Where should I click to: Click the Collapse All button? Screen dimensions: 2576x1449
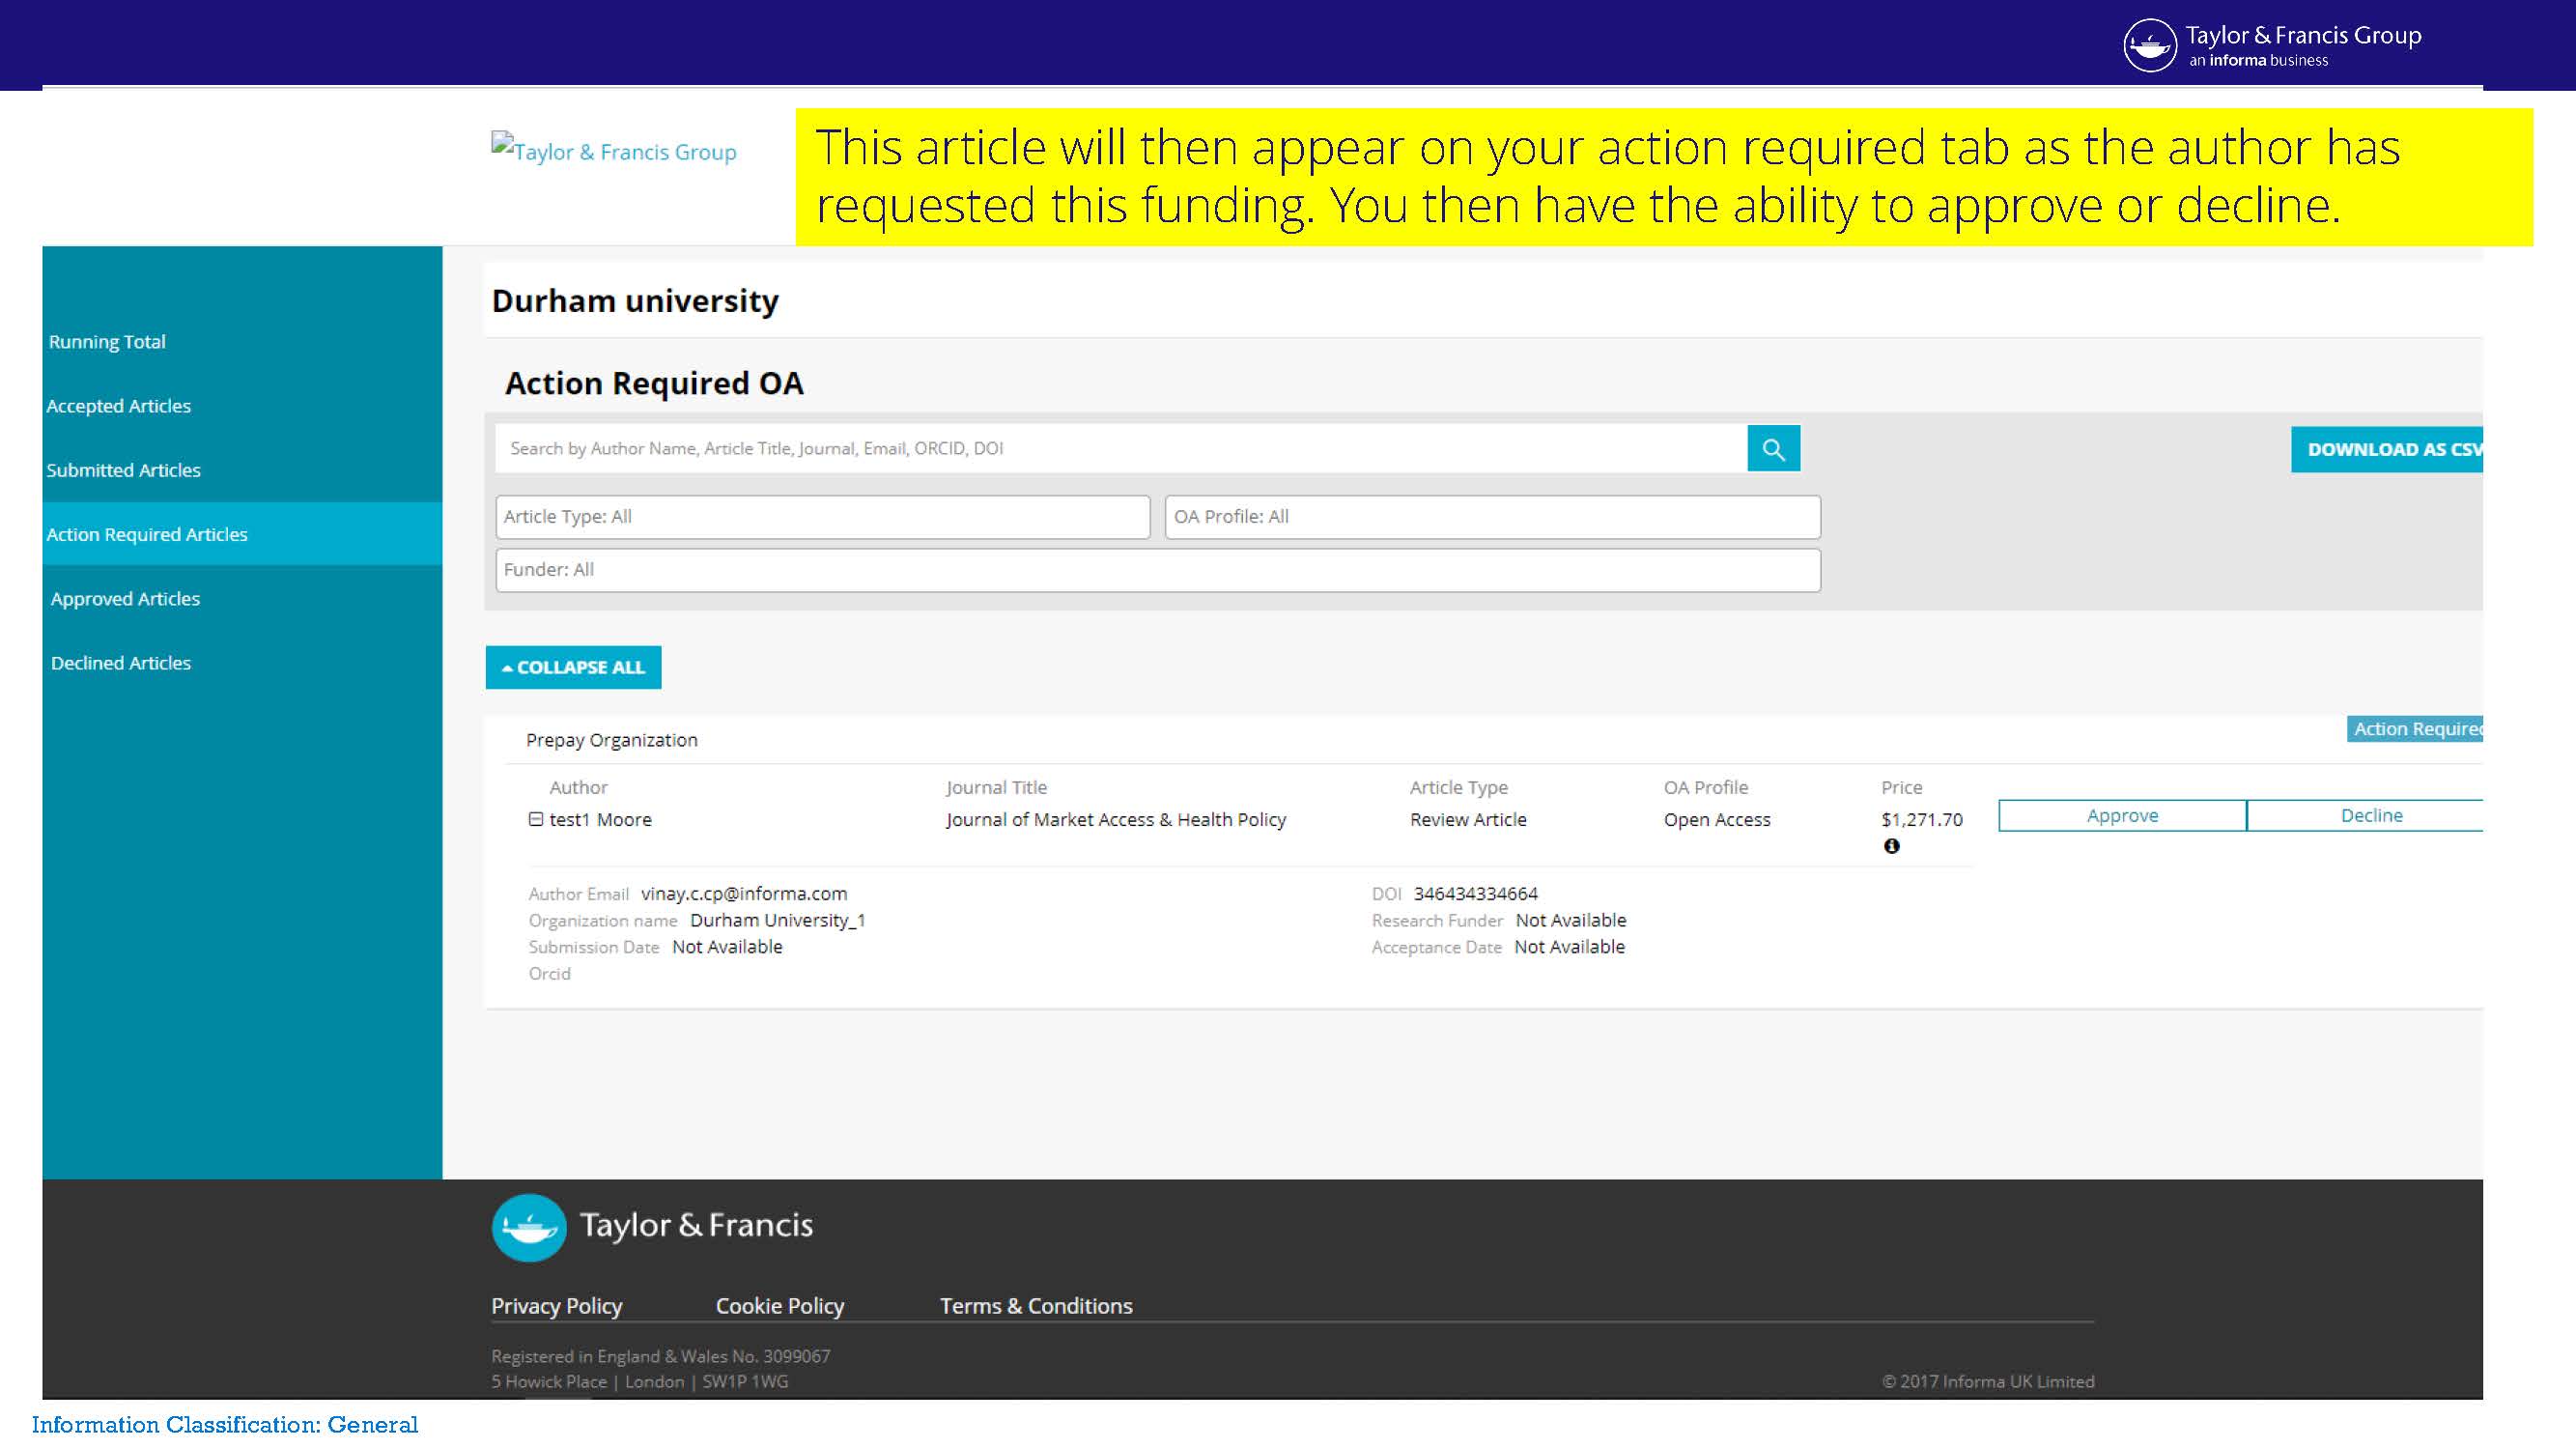[x=573, y=667]
